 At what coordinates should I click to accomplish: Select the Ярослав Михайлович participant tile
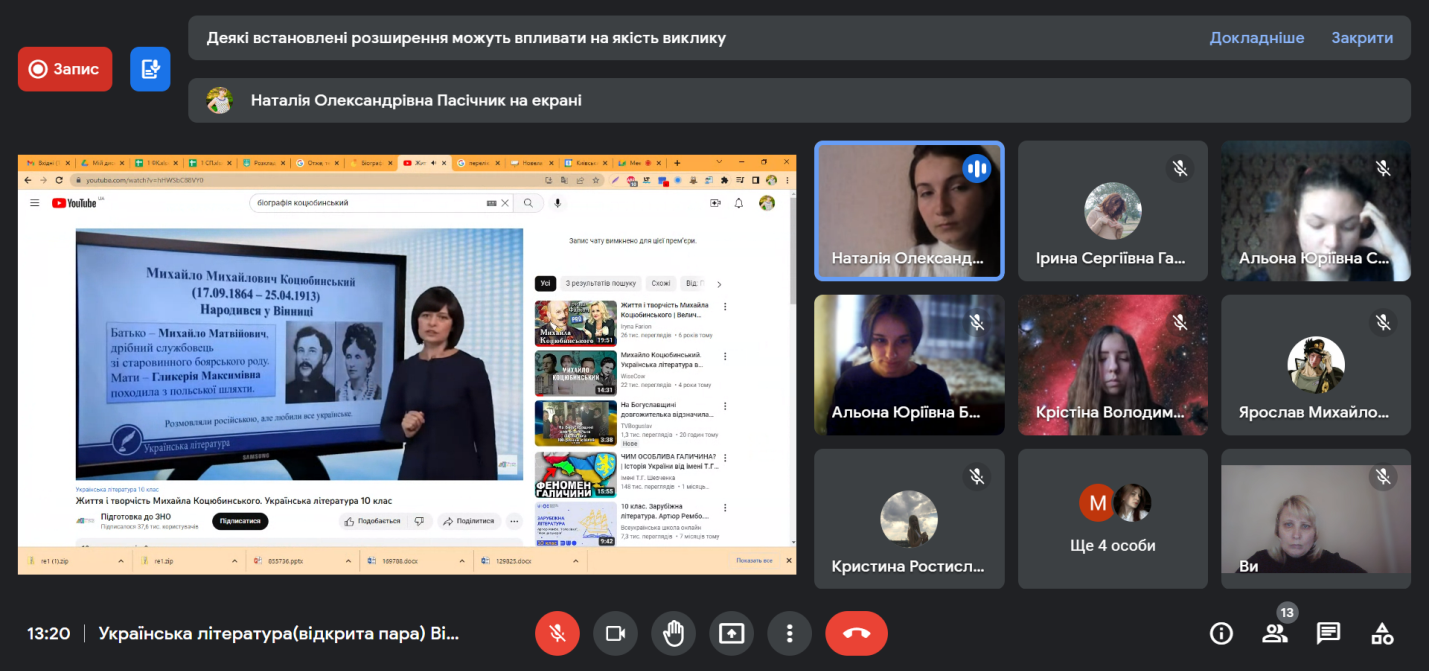1315,364
